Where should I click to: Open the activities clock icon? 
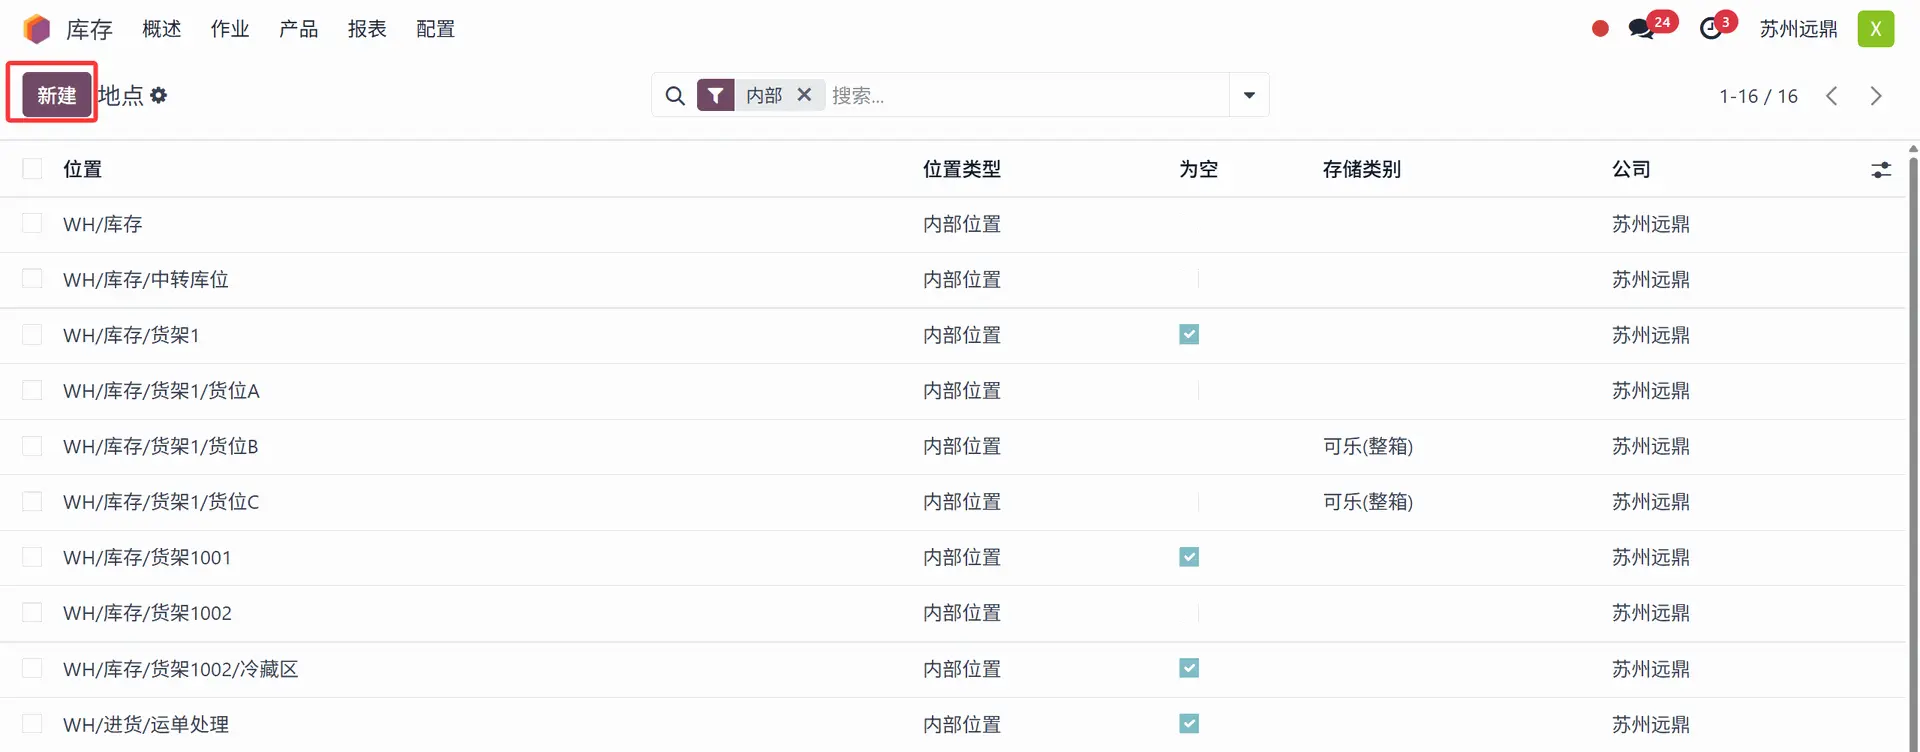pyautogui.click(x=1710, y=29)
